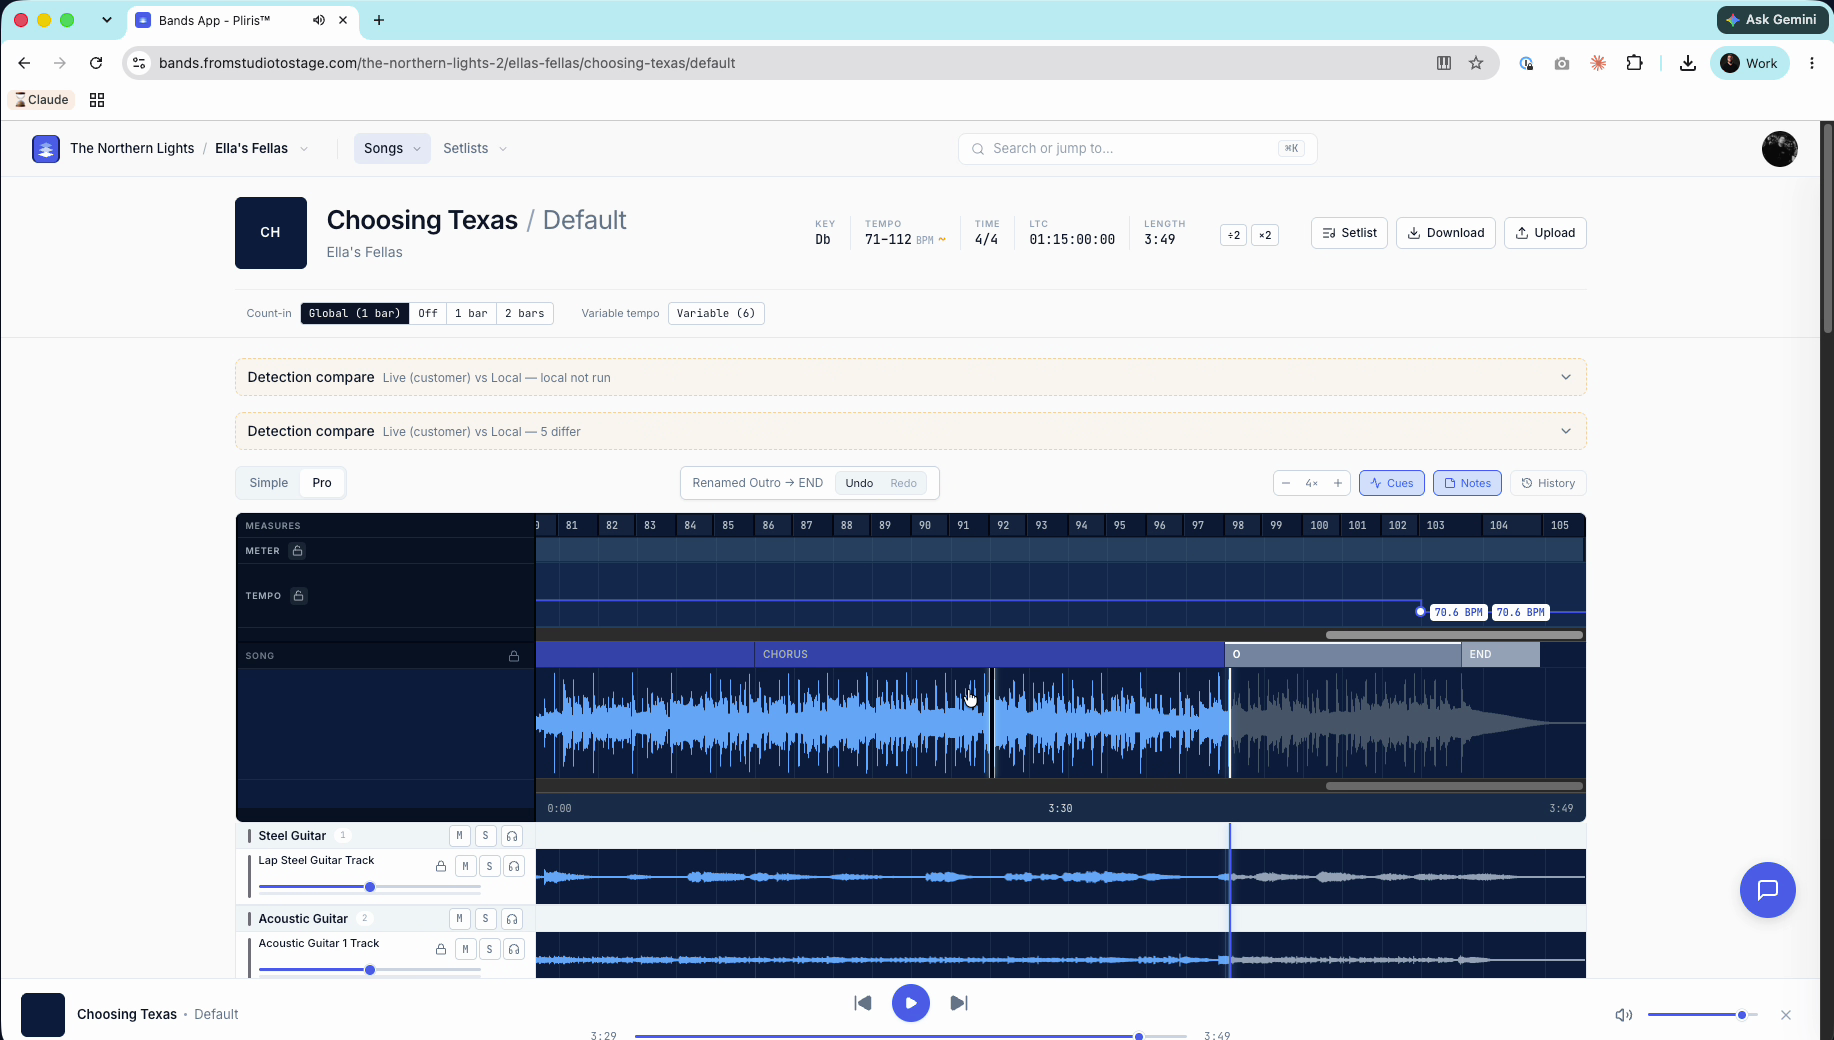Toggle the Notes overlay button
1834x1040 pixels.
click(1467, 483)
